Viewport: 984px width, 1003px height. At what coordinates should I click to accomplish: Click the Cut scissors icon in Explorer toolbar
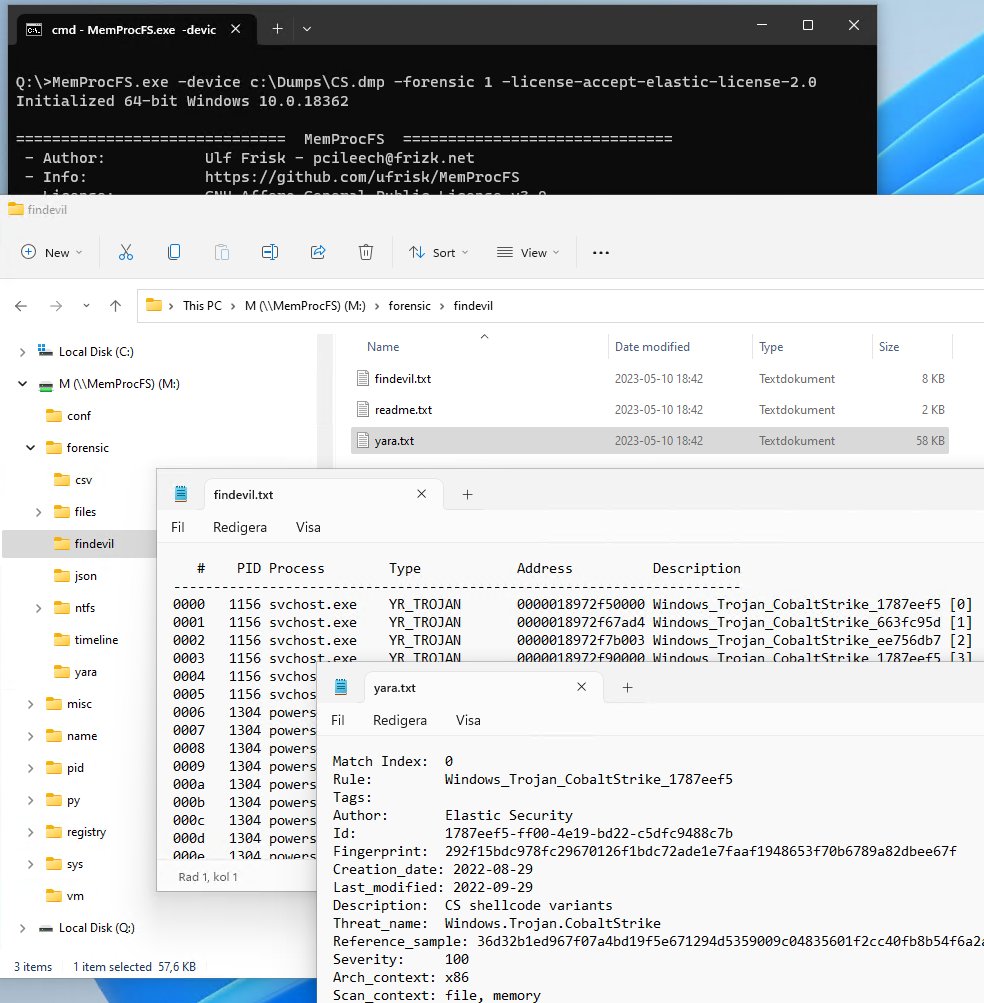coord(126,253)
